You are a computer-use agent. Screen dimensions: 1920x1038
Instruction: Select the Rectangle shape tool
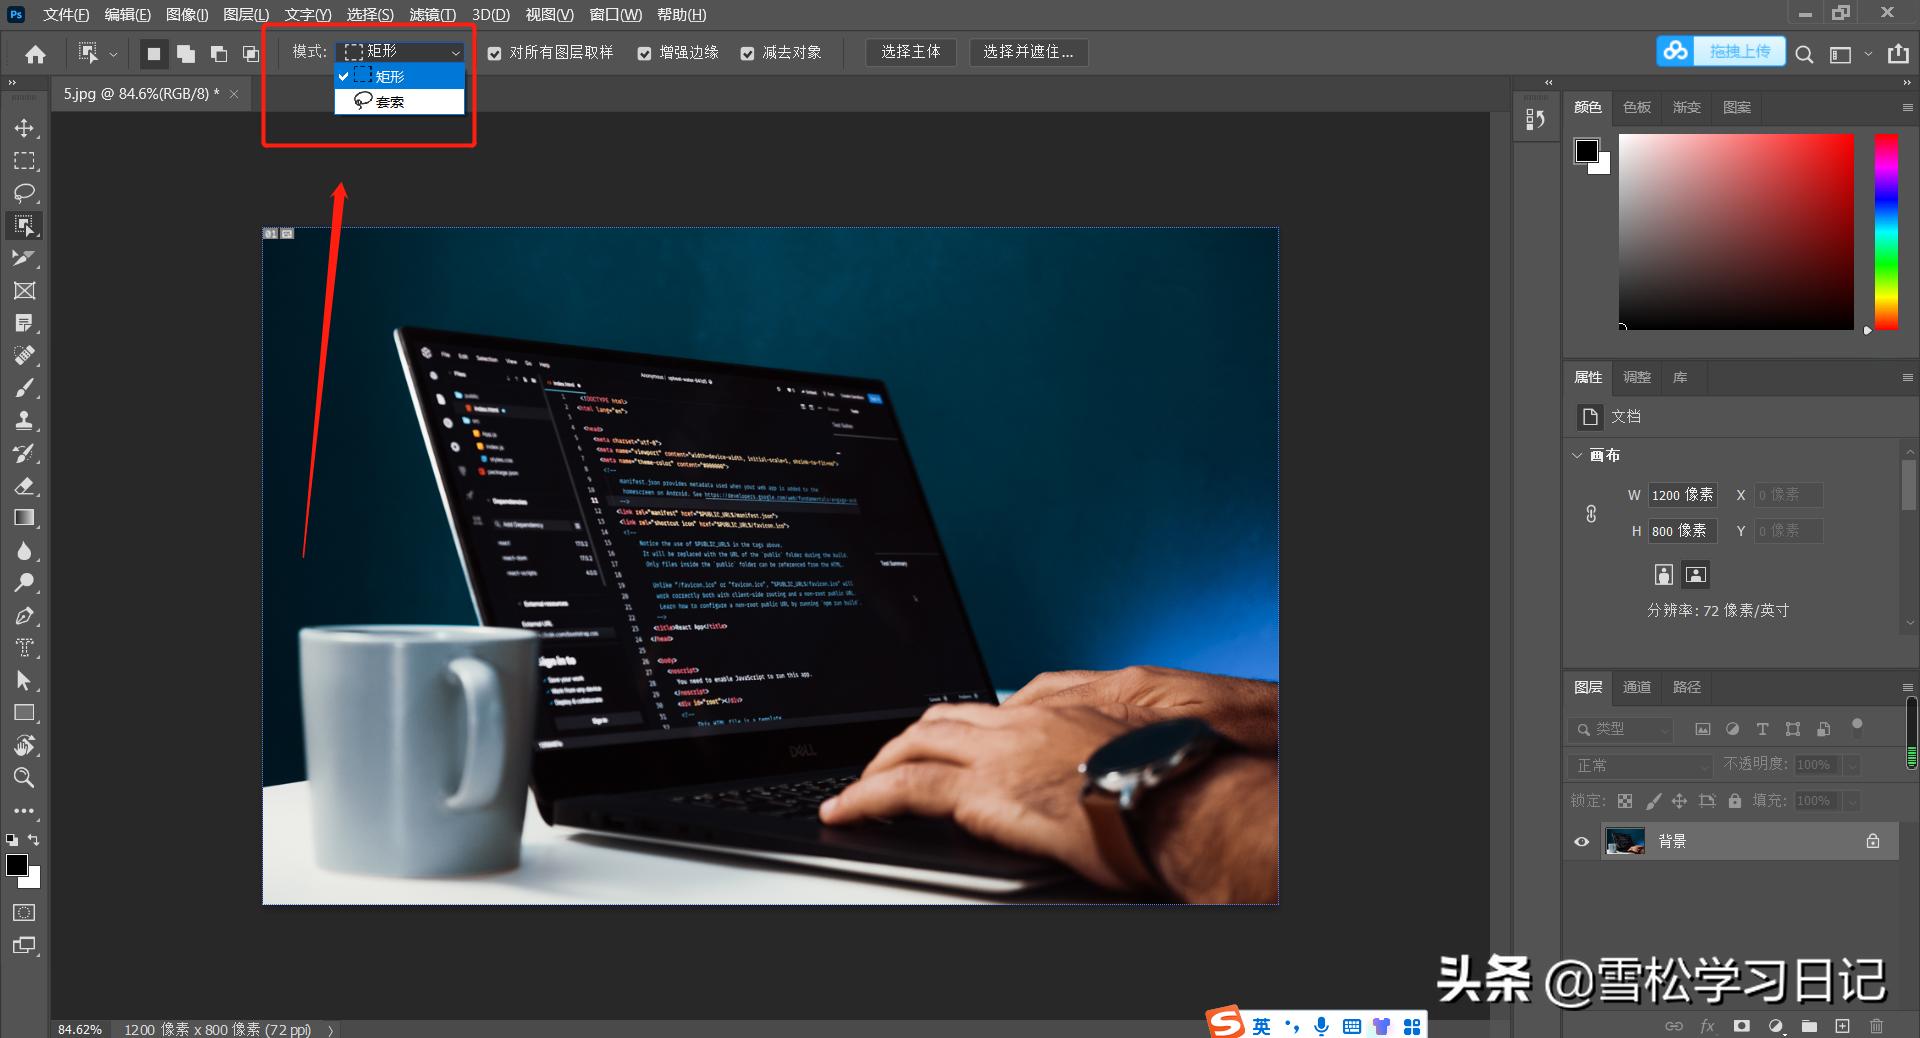pyautogui.click(x=24, y=713)
